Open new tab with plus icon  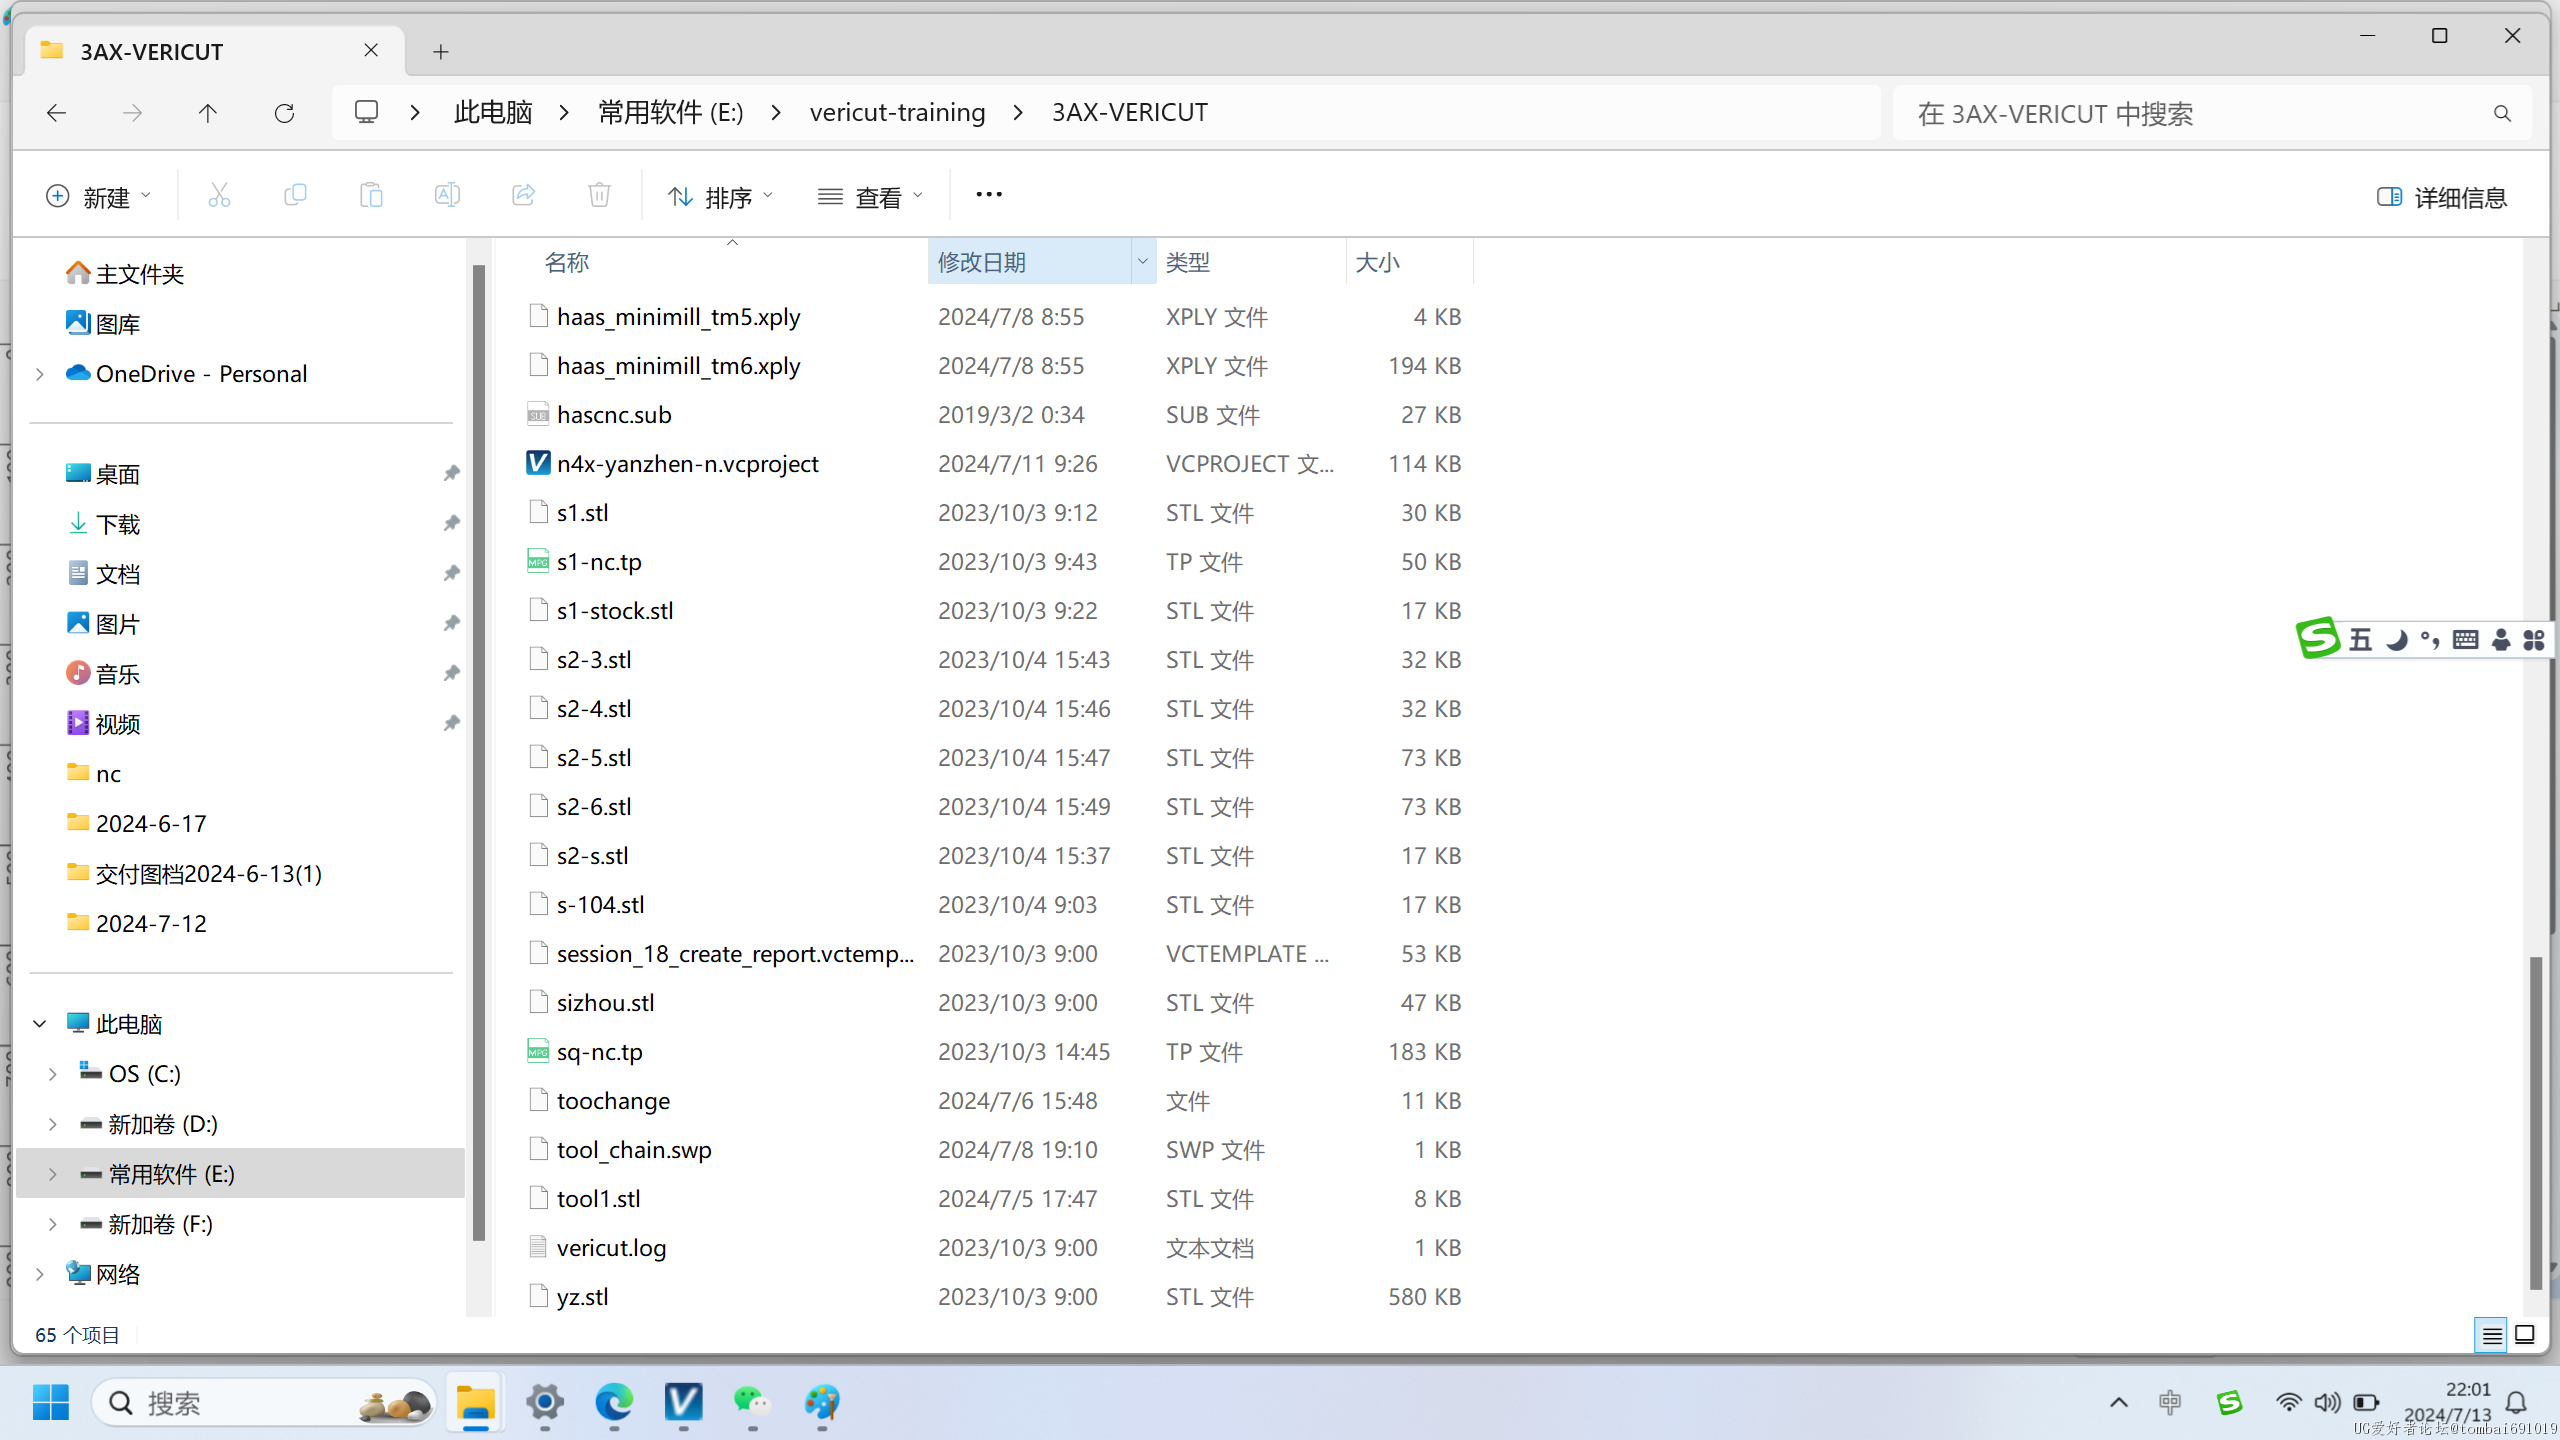click(441, 52)
